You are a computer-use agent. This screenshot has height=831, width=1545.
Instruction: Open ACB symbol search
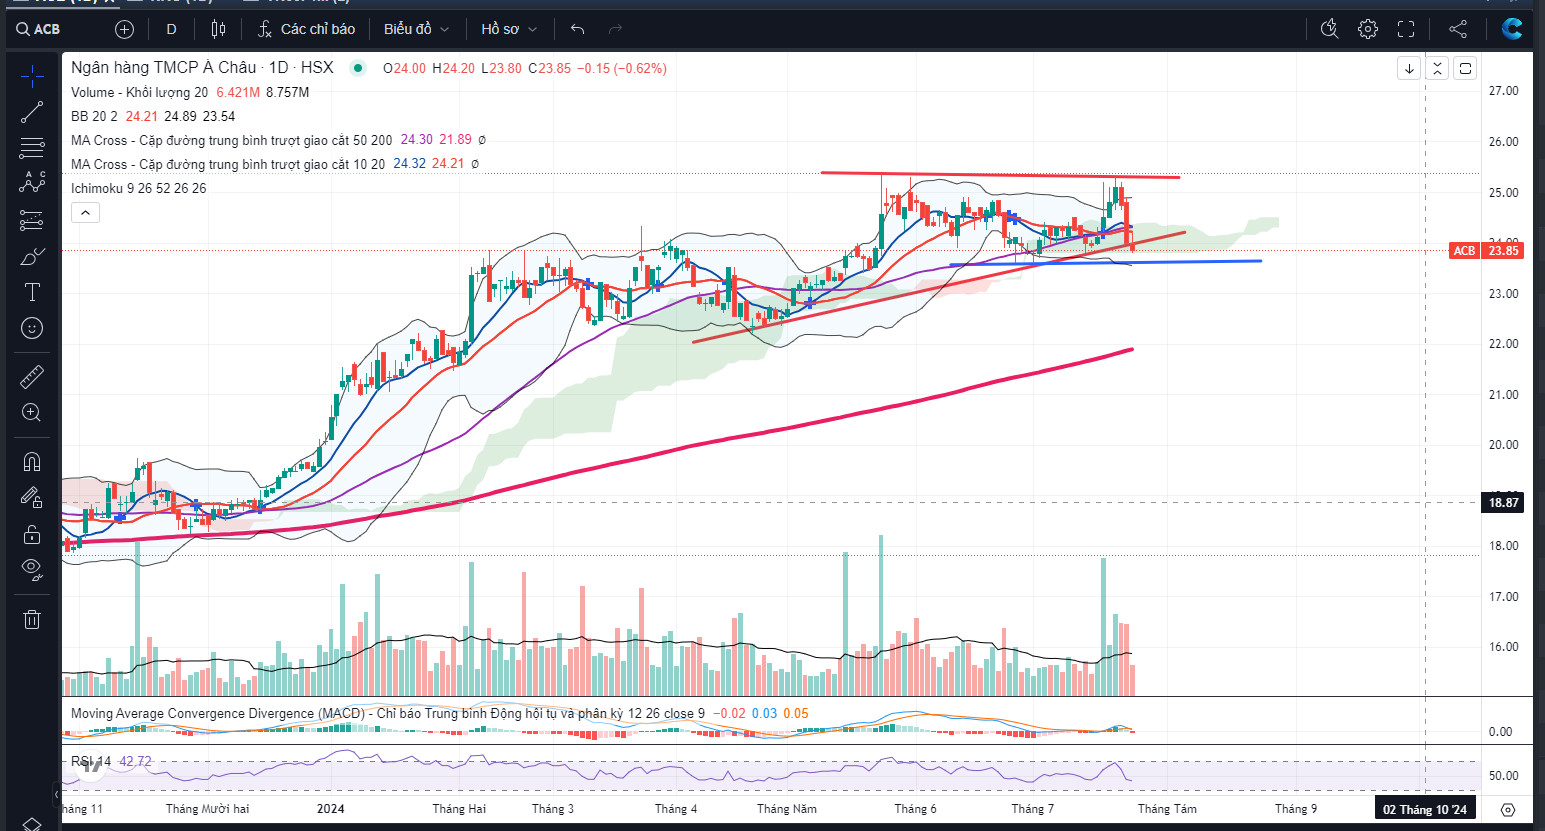(x=40, y=29)
